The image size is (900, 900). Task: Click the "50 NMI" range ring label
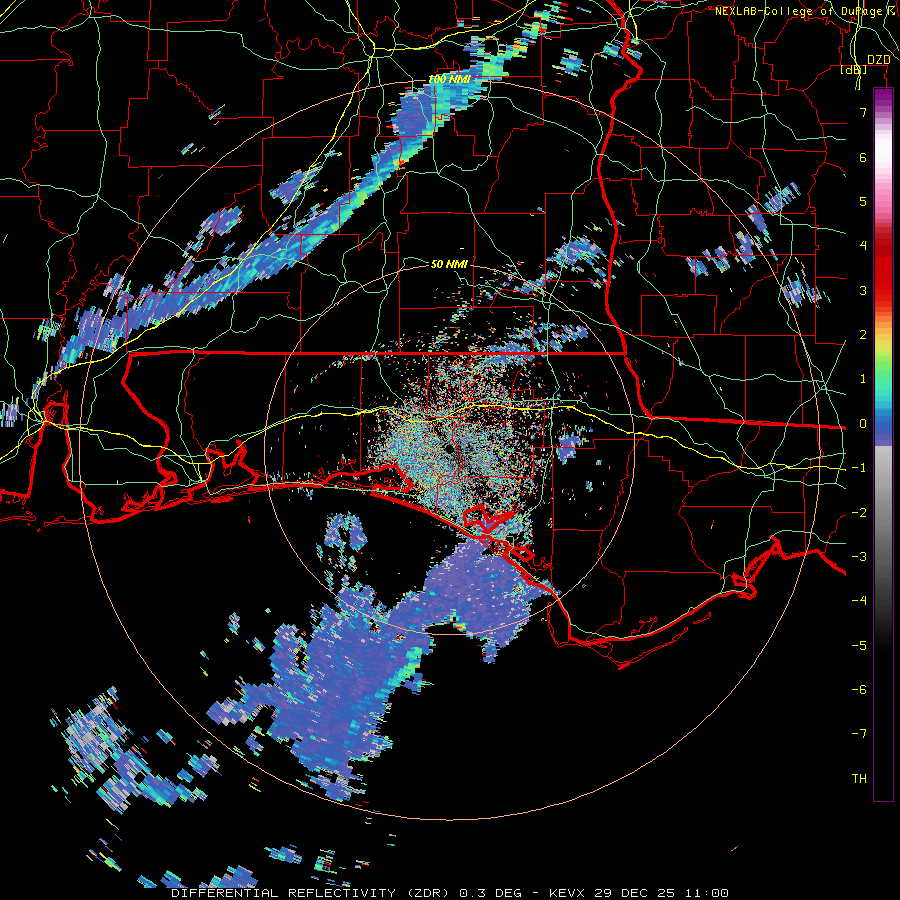tap(449, 264)
